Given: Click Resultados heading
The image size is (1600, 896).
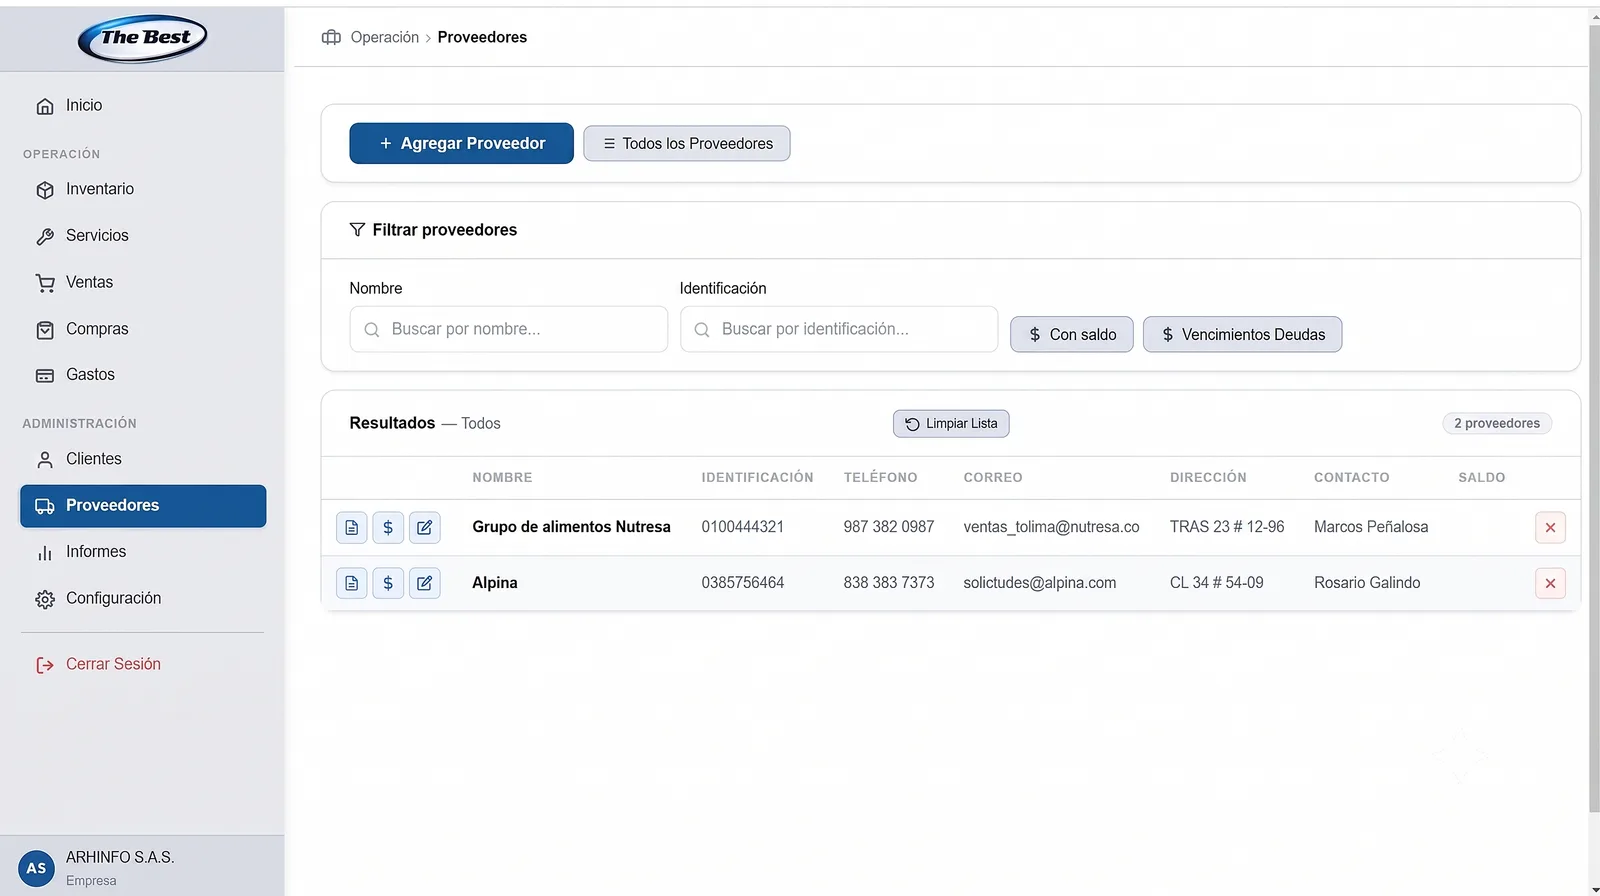Looking at the screenshot, I should (x=392, y=423).
